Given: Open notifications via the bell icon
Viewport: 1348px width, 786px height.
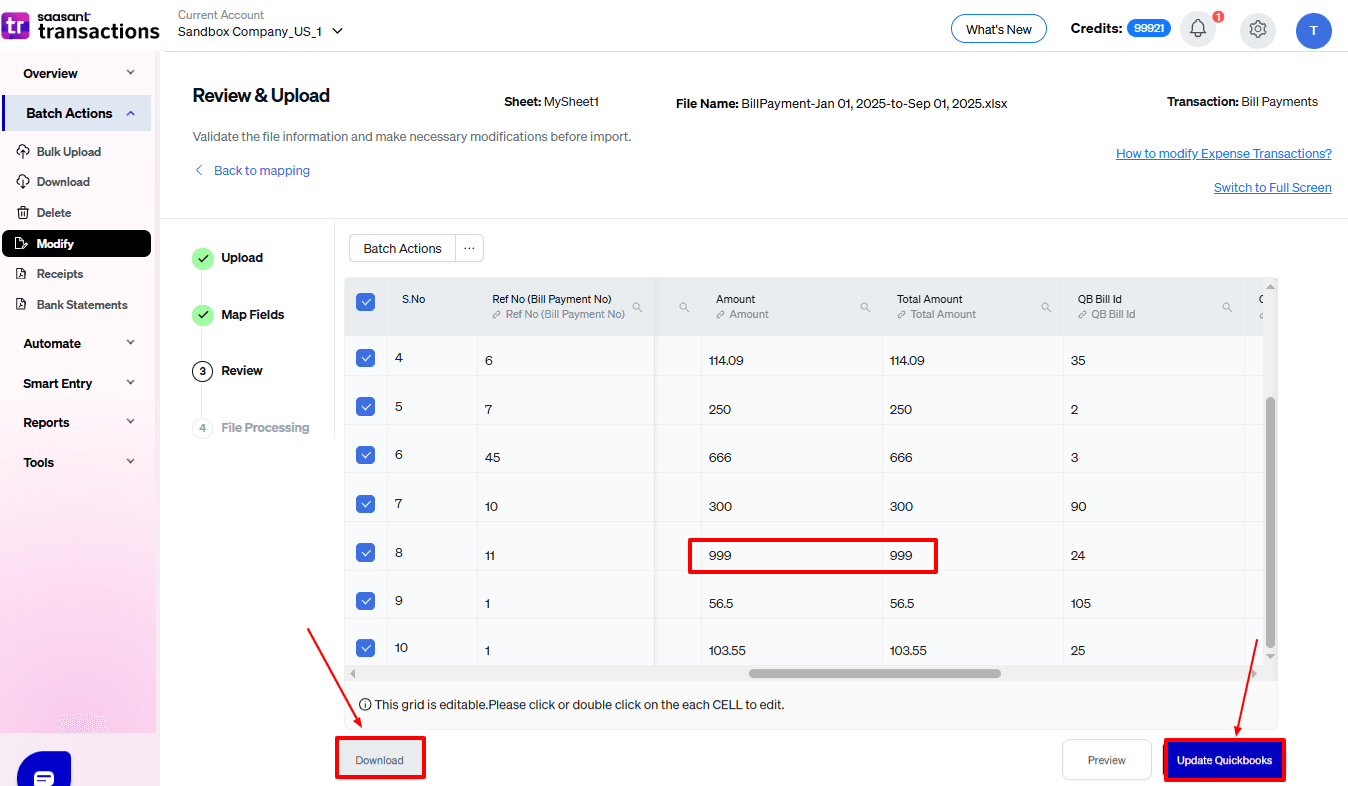Looking at the screenshot, I should 1198,30.
